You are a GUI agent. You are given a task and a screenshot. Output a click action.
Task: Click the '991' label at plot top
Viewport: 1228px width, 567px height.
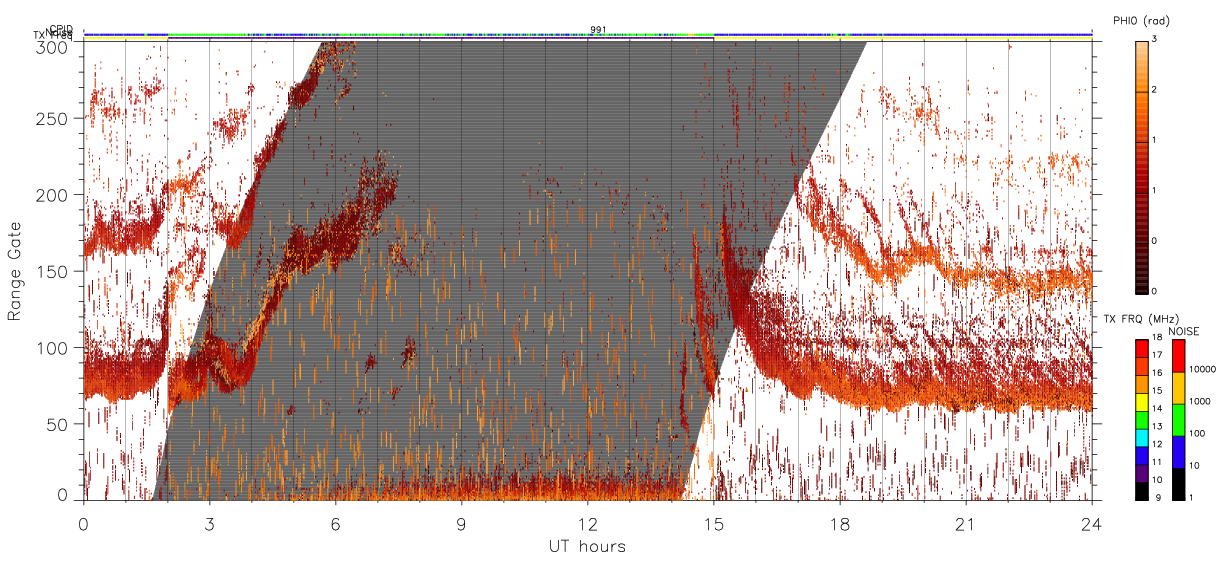click(598, 30)
